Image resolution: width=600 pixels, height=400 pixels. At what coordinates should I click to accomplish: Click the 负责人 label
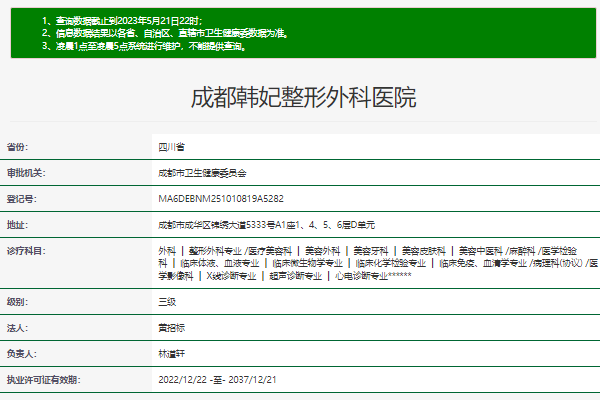click(21, 354)
